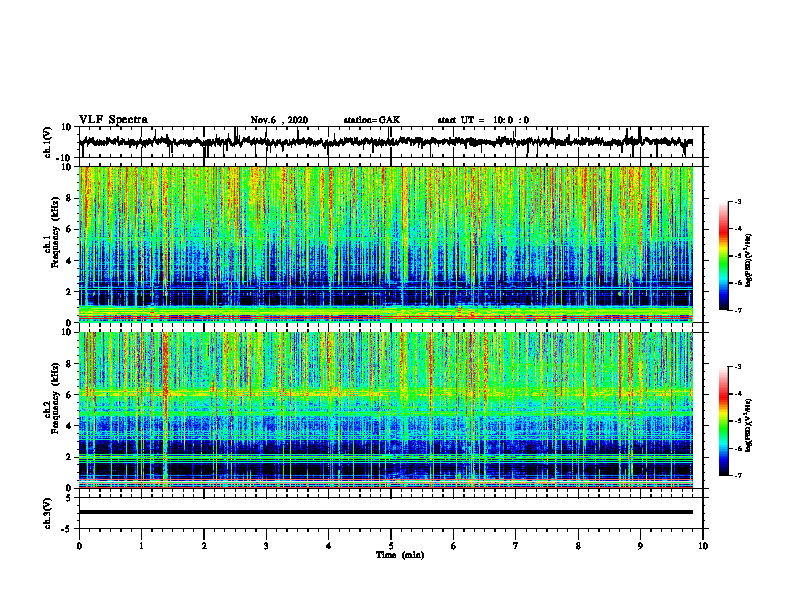Click the 6 kHz tick on ch.2 spectrogram
Image resolution: width=792 pixels, height=612 pixels.
pyautogui.click(x=69, y=395)
